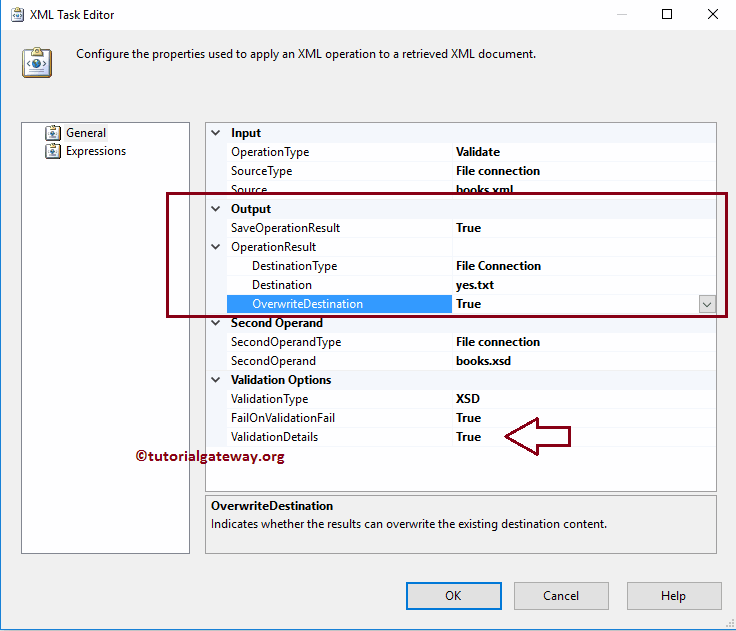
Task: Click the FailOnValidationFail True value
Action: [468, 418]
